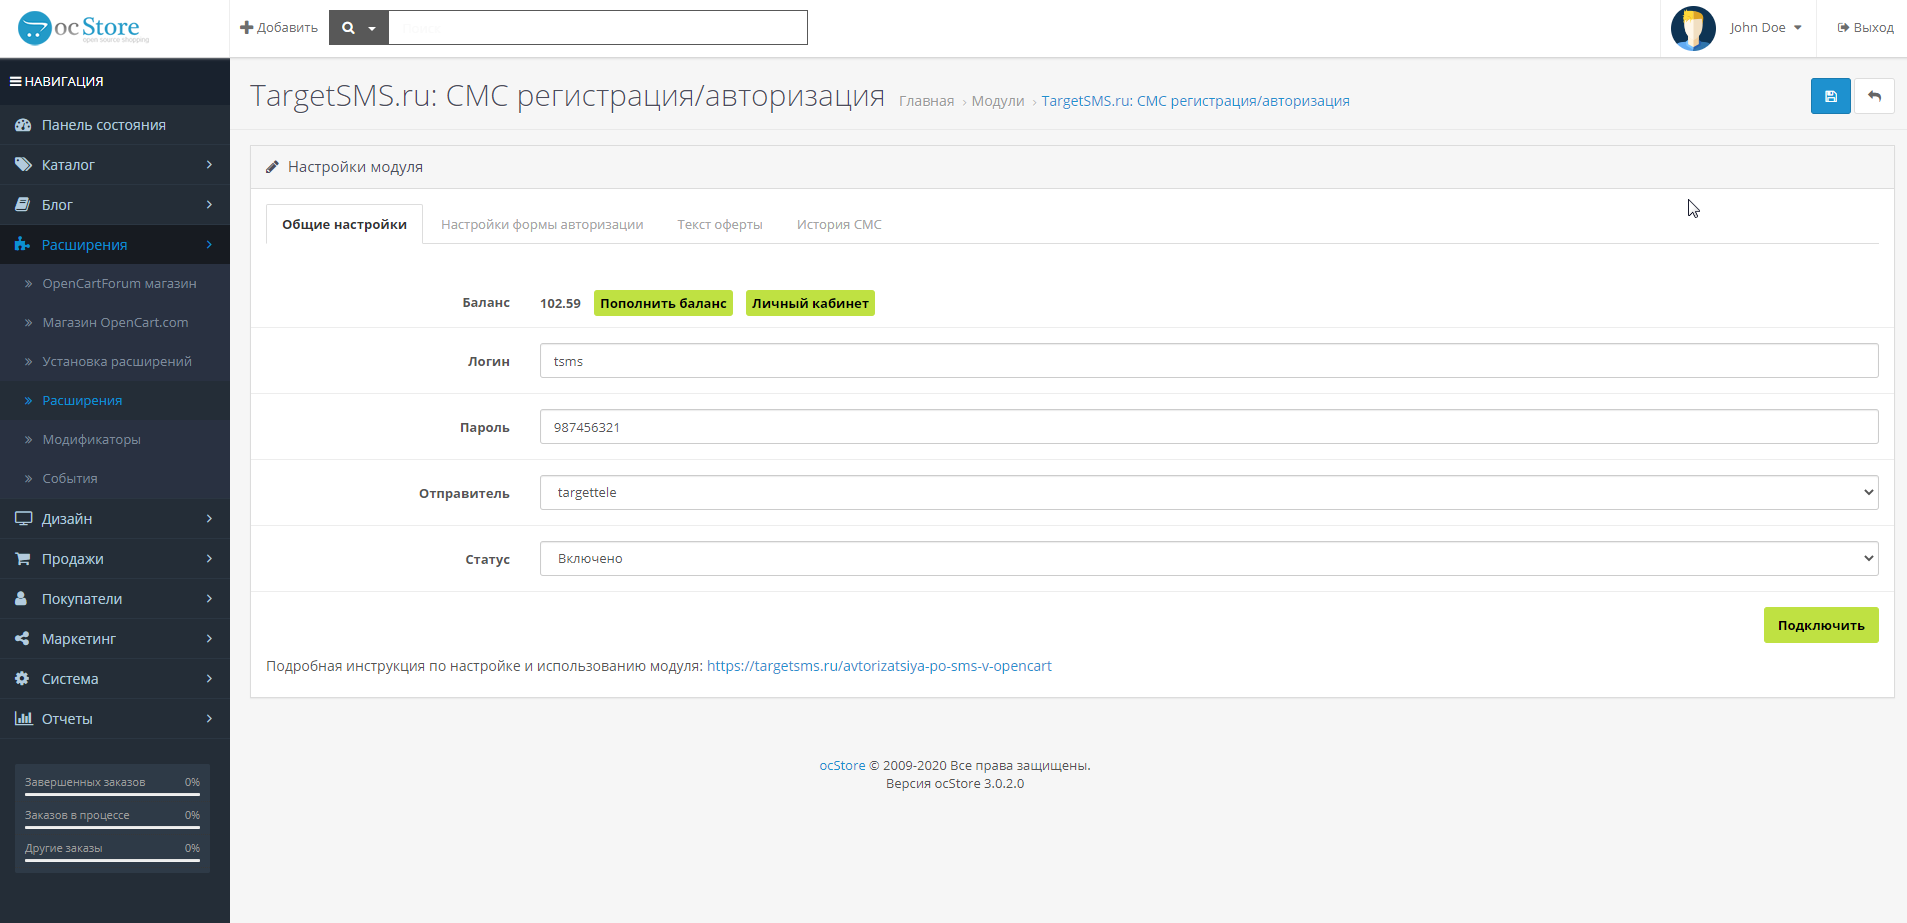Open the Отправитель dropdown
Viewport: 1907px width, 923px height.
[x=1209, y=493]
